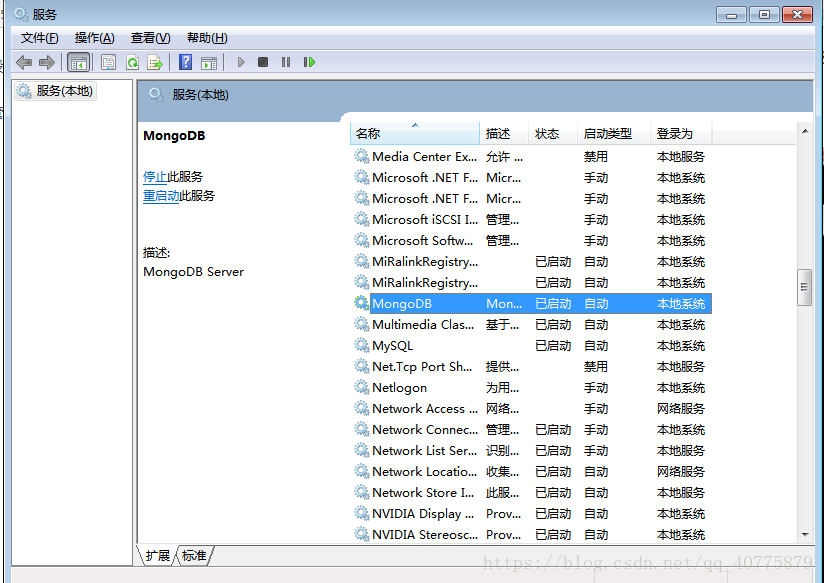824x583 pixels.
Task: Select Microsoft iSCSI I... service name
Action: click(x=425, y=220)
